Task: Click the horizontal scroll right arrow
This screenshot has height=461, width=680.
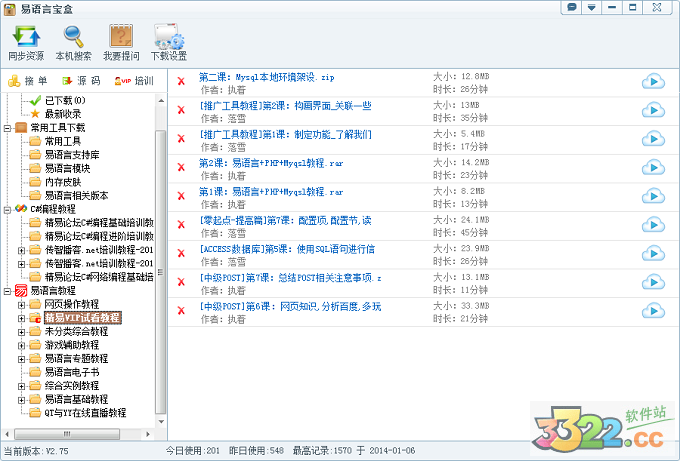Action: 148,434
